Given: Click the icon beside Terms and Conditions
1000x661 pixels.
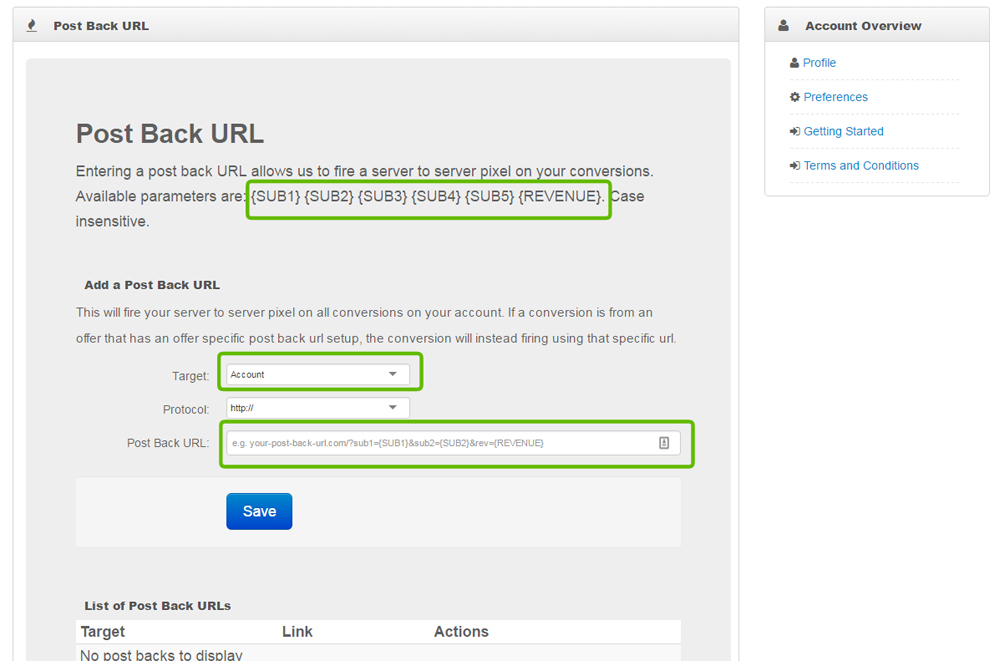Looking at the screenshot, I should point(795,166).
